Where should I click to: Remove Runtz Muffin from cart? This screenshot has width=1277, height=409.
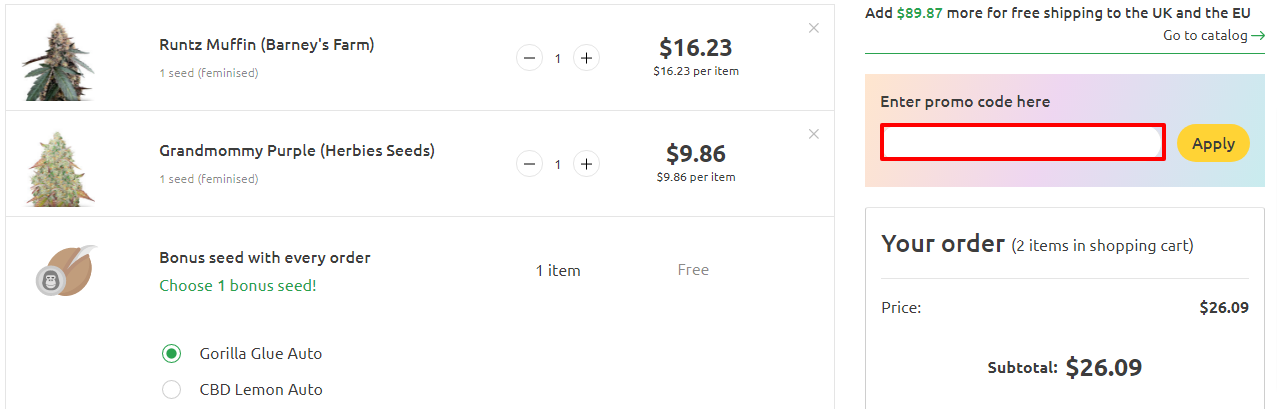(x=814, y=28)
